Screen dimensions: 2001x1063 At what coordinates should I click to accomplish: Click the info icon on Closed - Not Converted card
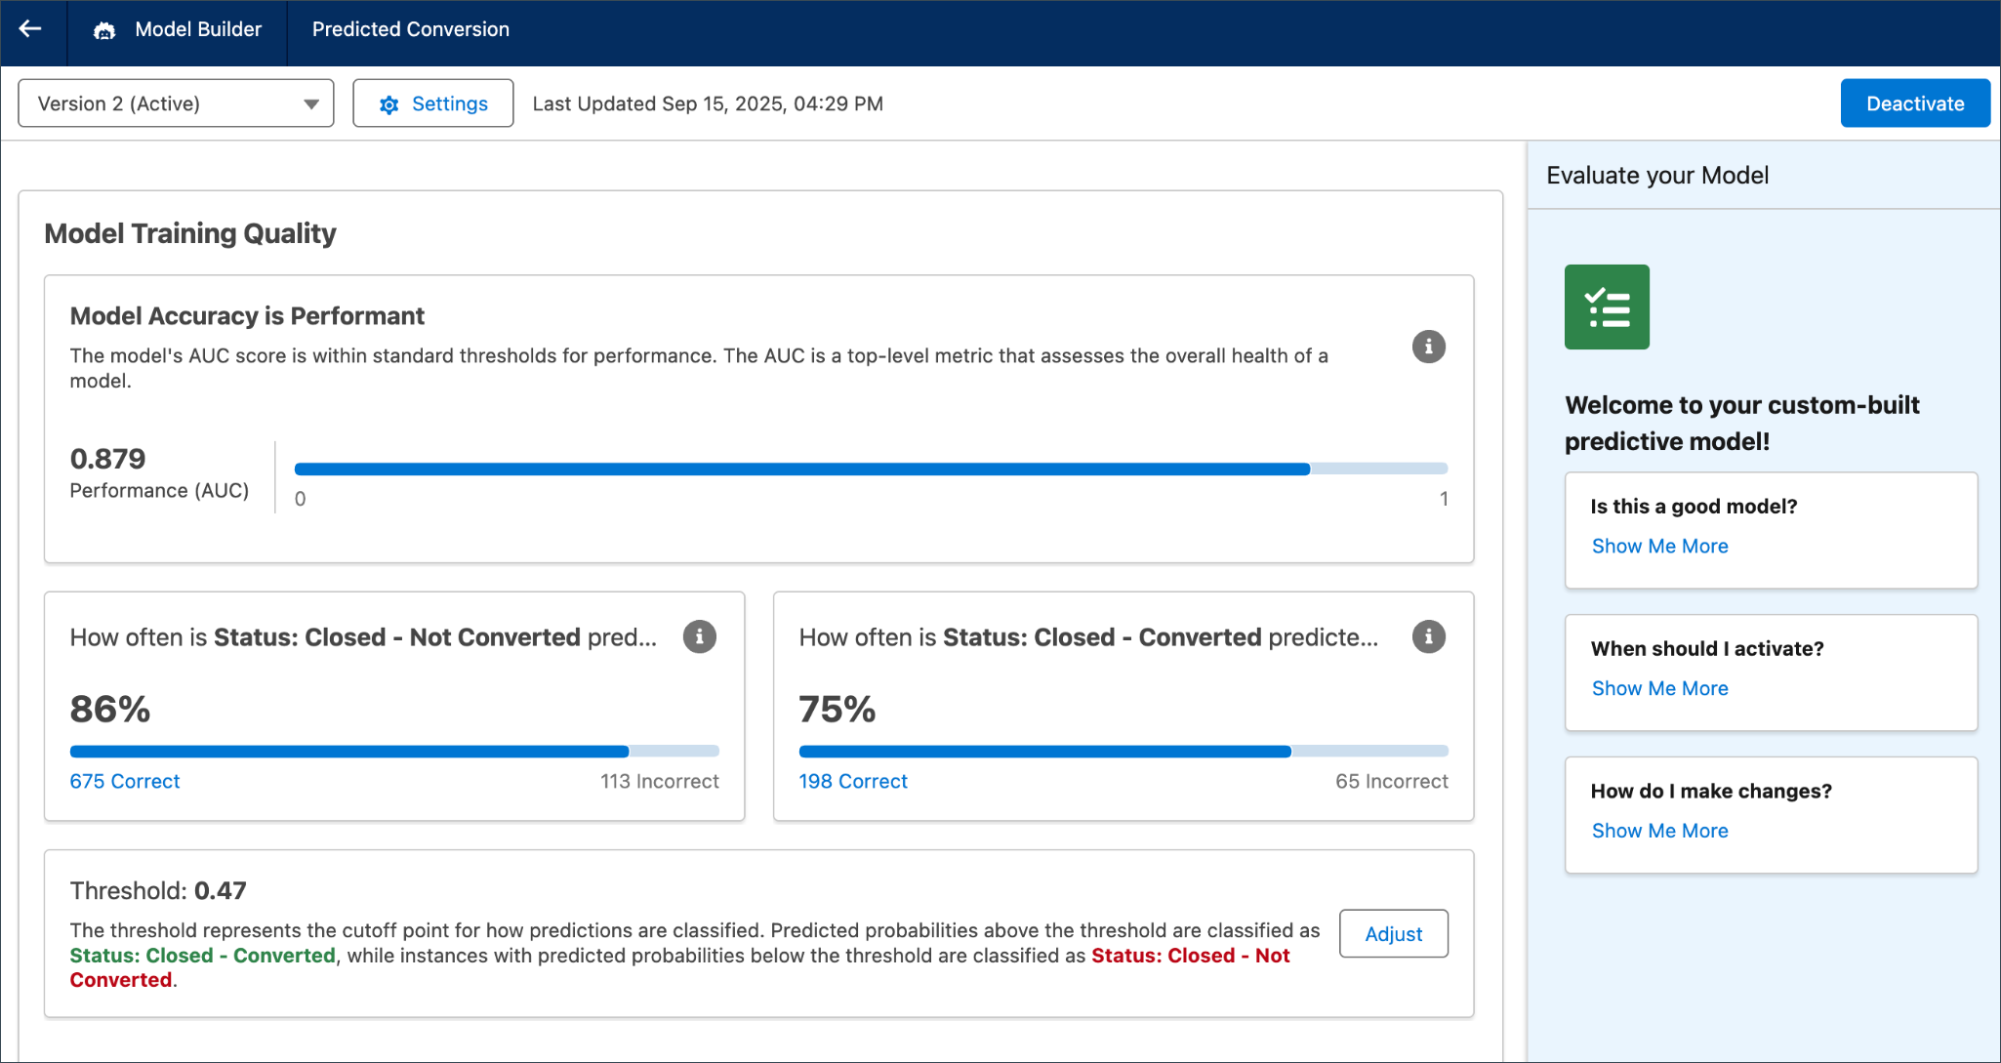(x=699, y=636)
